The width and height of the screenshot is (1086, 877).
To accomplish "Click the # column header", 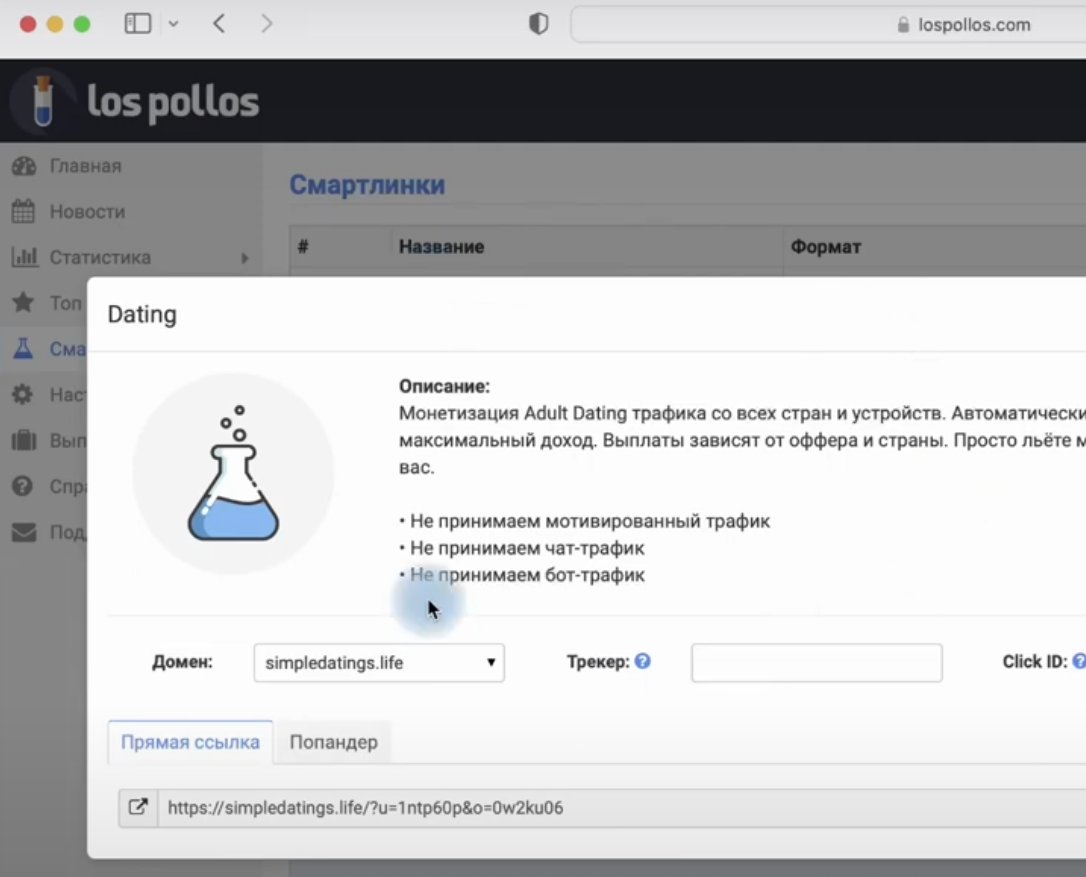I will pos(303,247).
